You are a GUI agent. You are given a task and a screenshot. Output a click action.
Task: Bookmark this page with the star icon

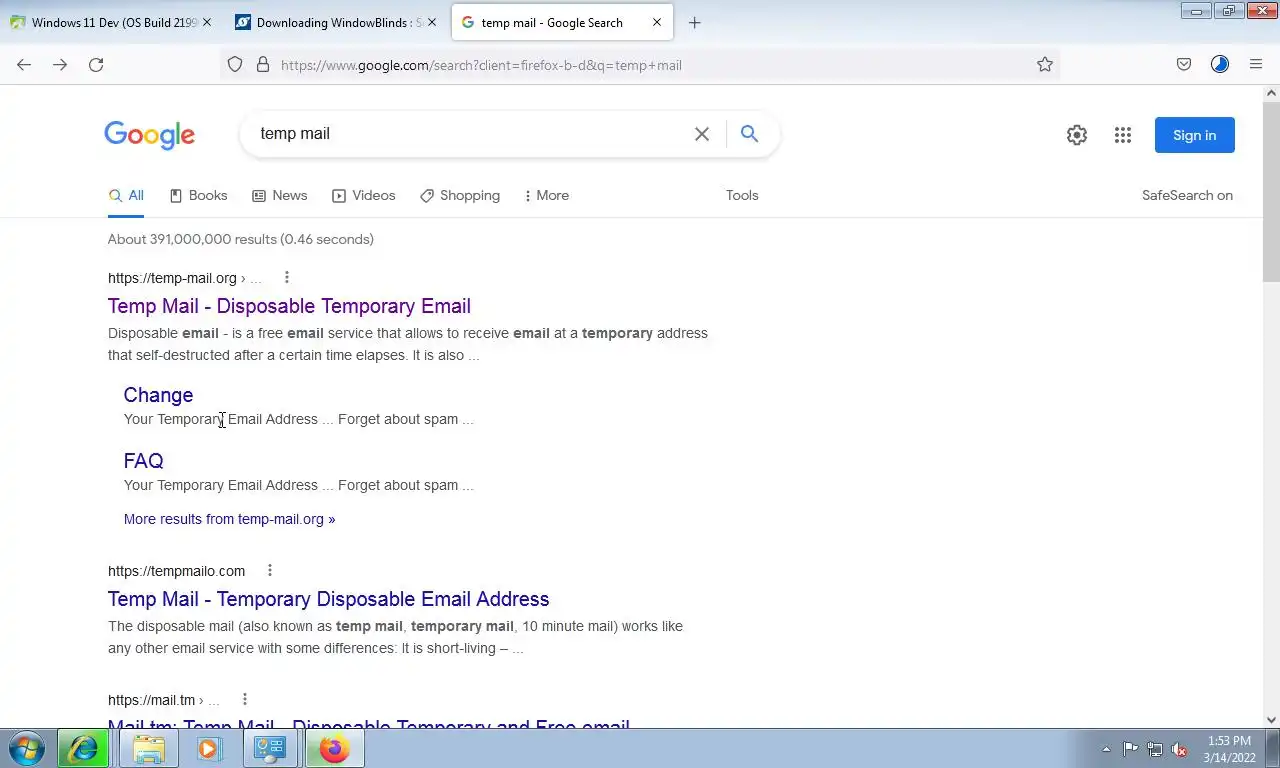coord(1045,65)
